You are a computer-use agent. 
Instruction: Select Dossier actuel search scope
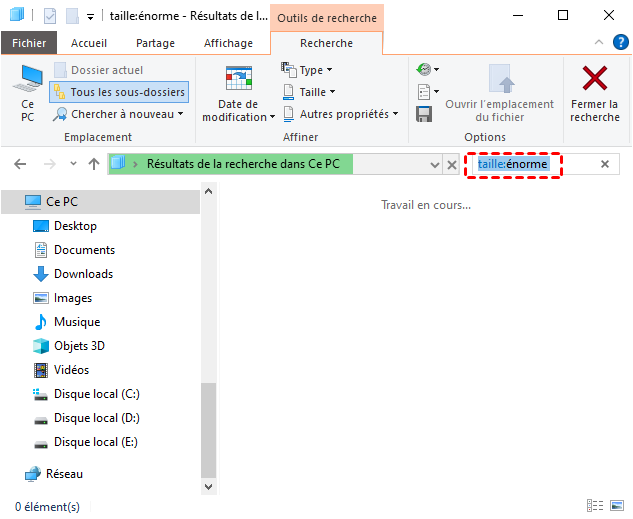(99, 70)
